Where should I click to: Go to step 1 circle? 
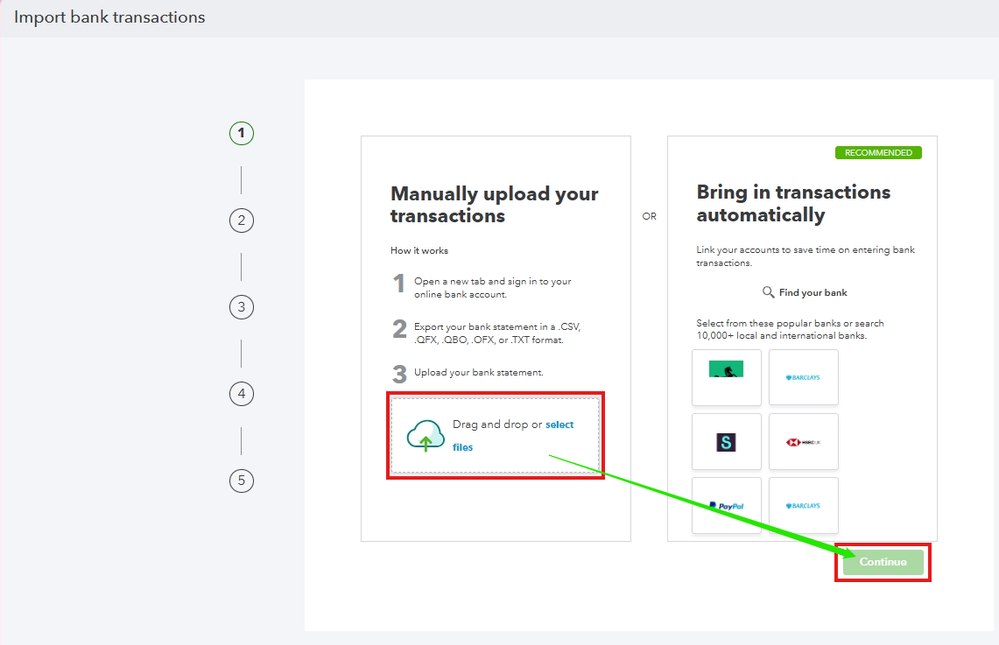pos(241,133)
